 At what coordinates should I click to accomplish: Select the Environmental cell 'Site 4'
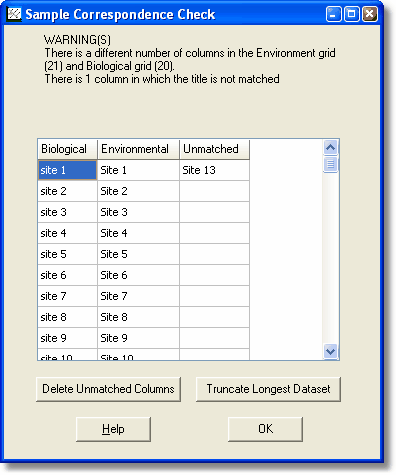pyautogui.click(x=138, y=233)
